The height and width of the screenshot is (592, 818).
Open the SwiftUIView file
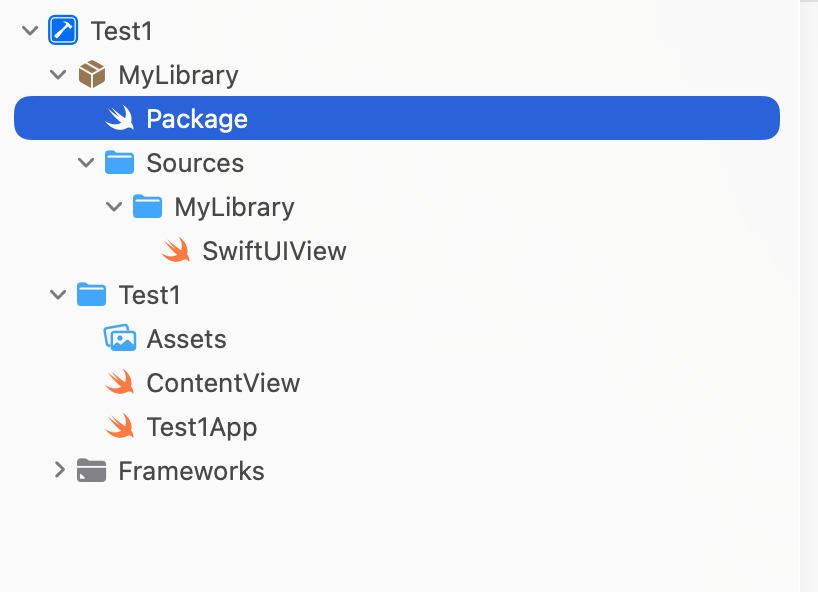click(274, 251)
